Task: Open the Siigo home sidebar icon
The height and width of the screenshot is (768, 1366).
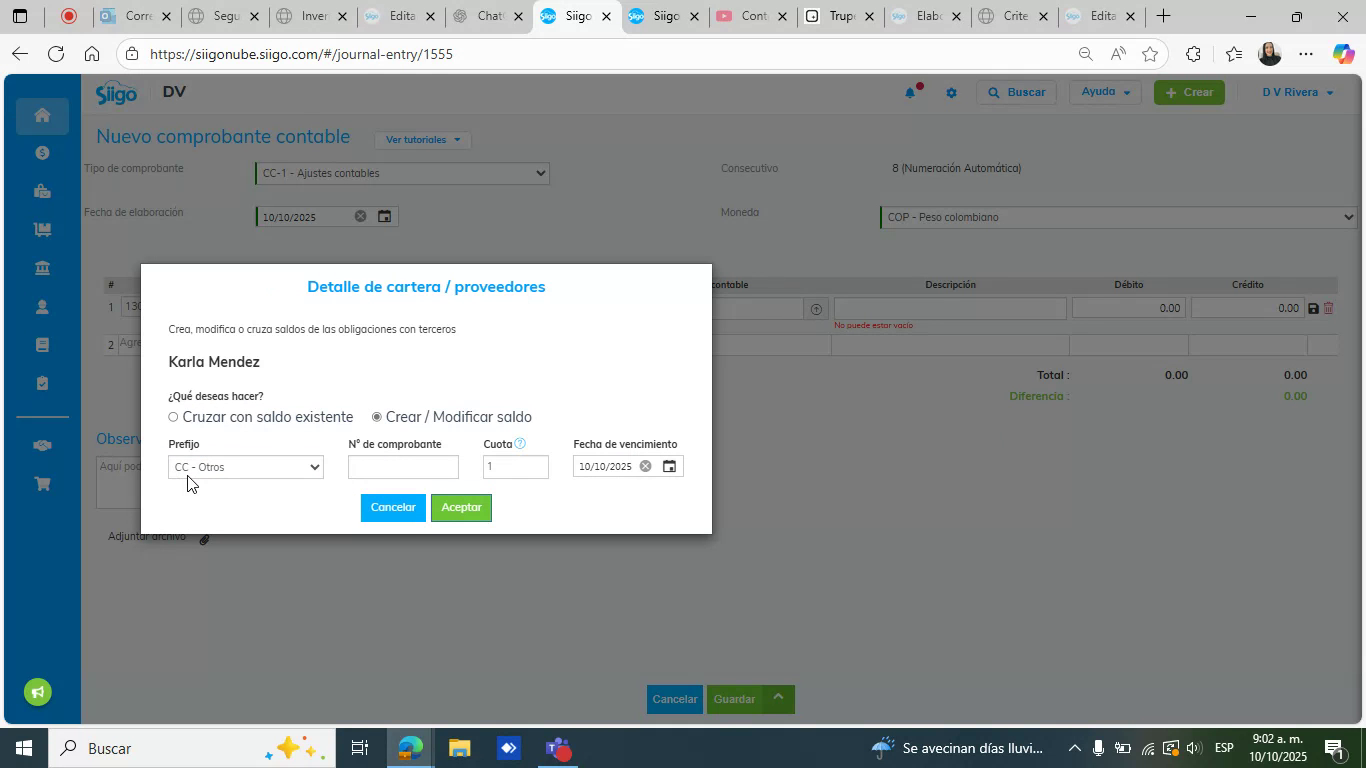Action: coord(42,115)
